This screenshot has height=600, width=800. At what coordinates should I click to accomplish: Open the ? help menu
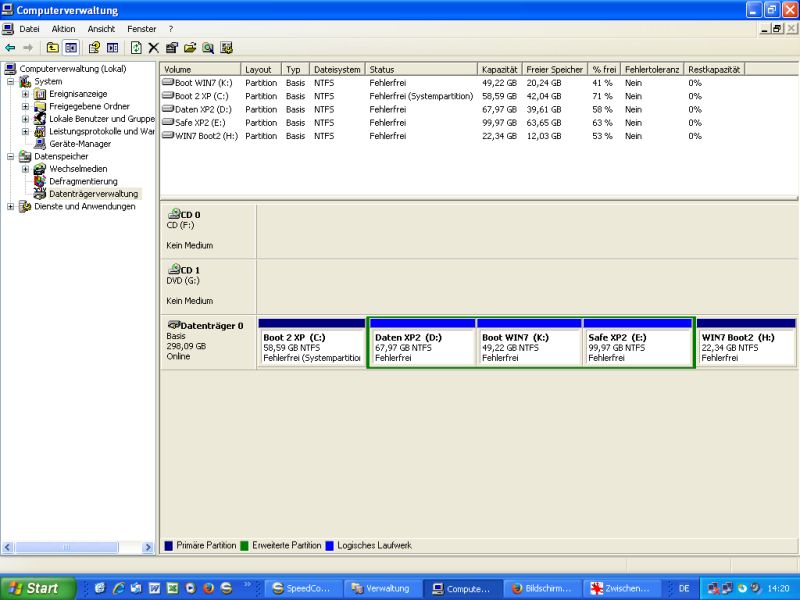(171, 29)
